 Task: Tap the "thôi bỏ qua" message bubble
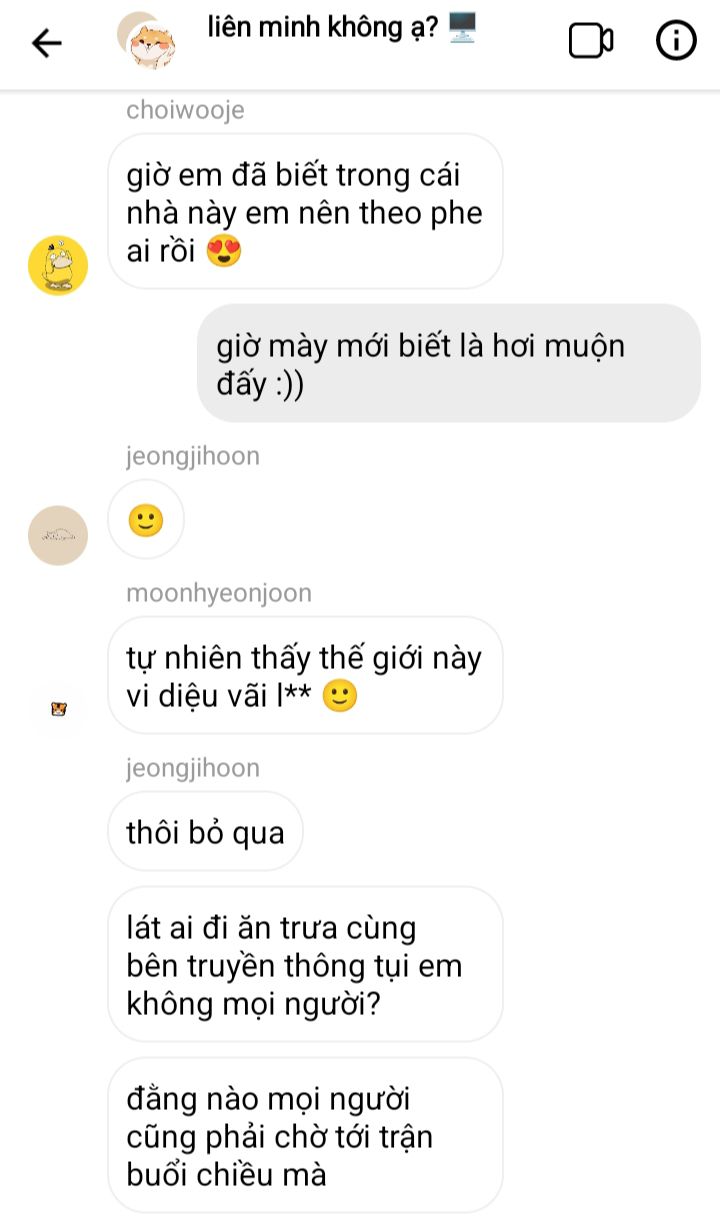pyautogui.click(x=205, y=832)
